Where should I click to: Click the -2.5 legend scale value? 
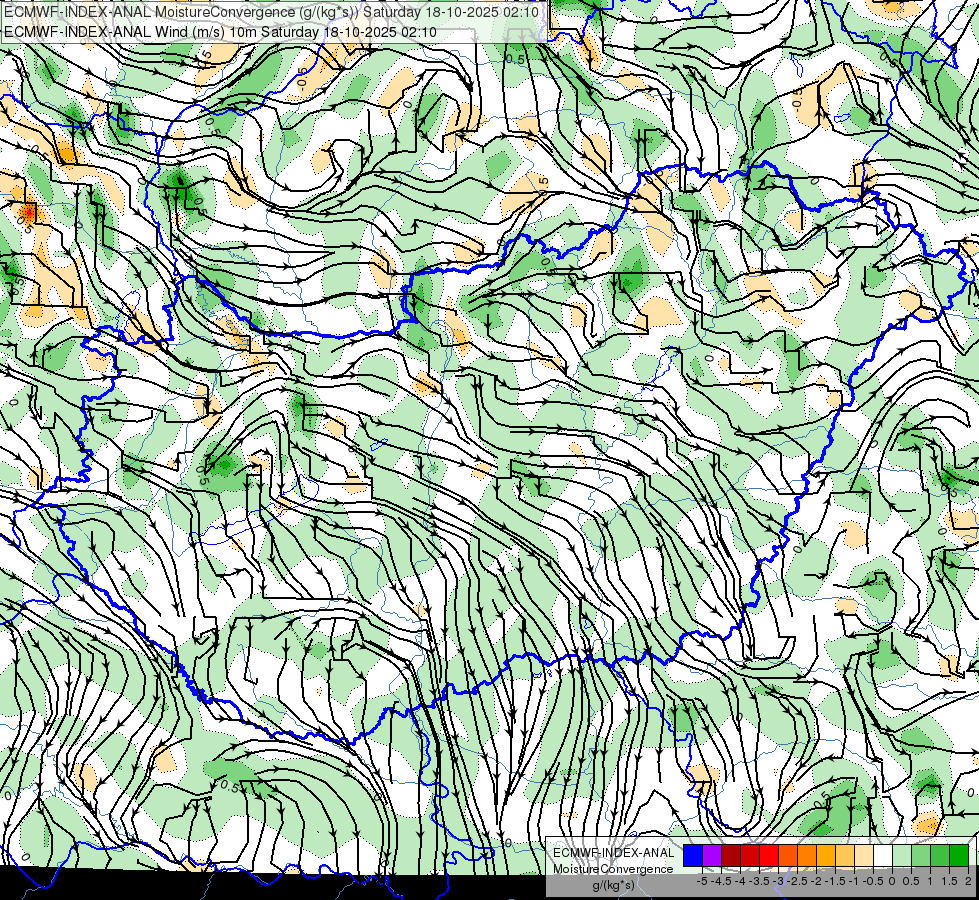[x=797, y=881]
